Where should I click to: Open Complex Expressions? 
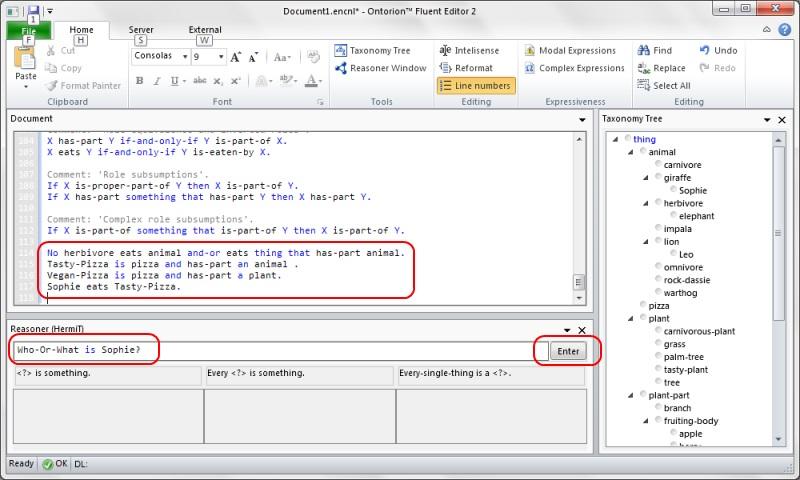coord(574,68)
